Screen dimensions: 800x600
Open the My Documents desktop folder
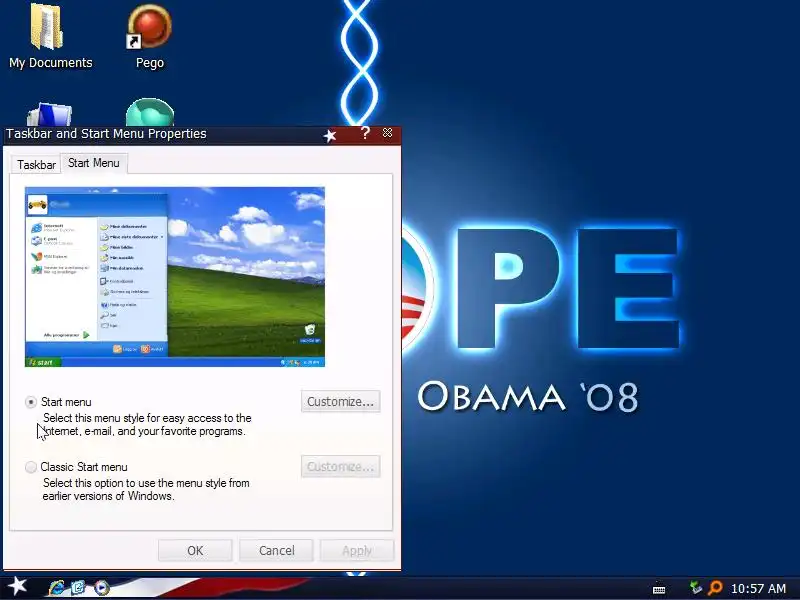pos(50,37)
